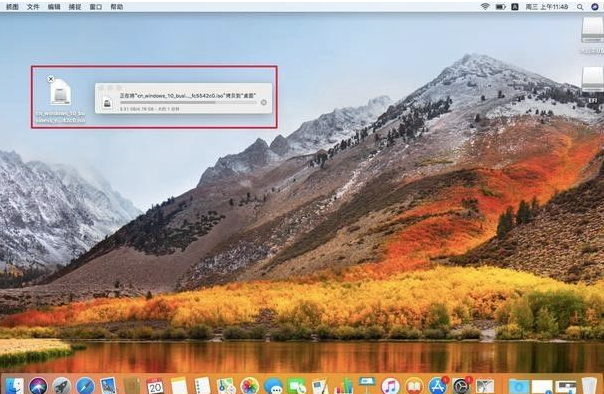Open FaceTime green camera icon
Viewport: 604px width, 394px height.
click(x=297, y=386)
